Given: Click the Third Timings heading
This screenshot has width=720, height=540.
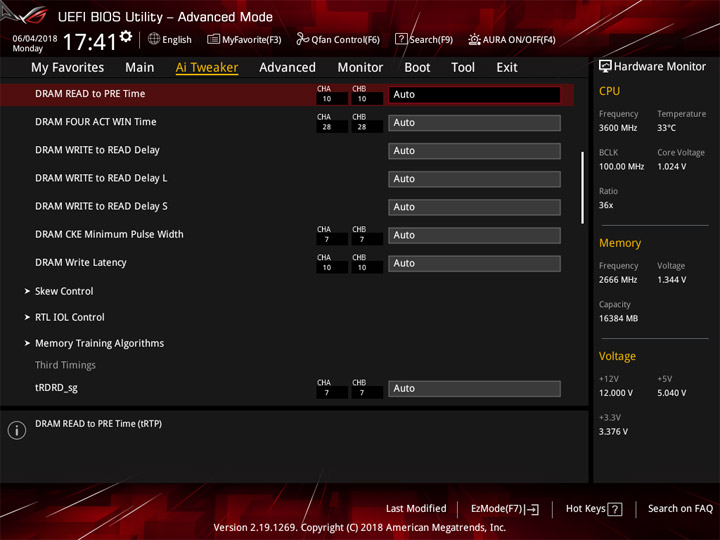Looking at the screenshot, I should [x=65, y=365].
